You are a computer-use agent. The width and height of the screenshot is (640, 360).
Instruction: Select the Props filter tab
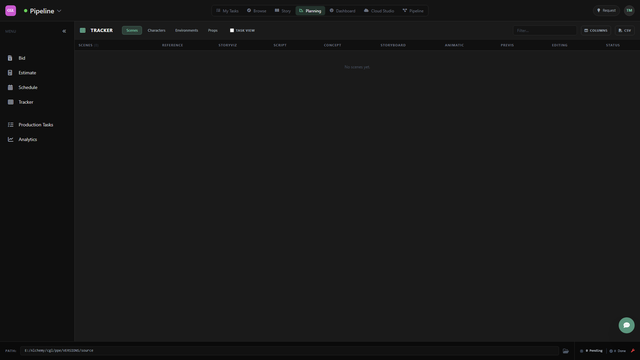213,30
